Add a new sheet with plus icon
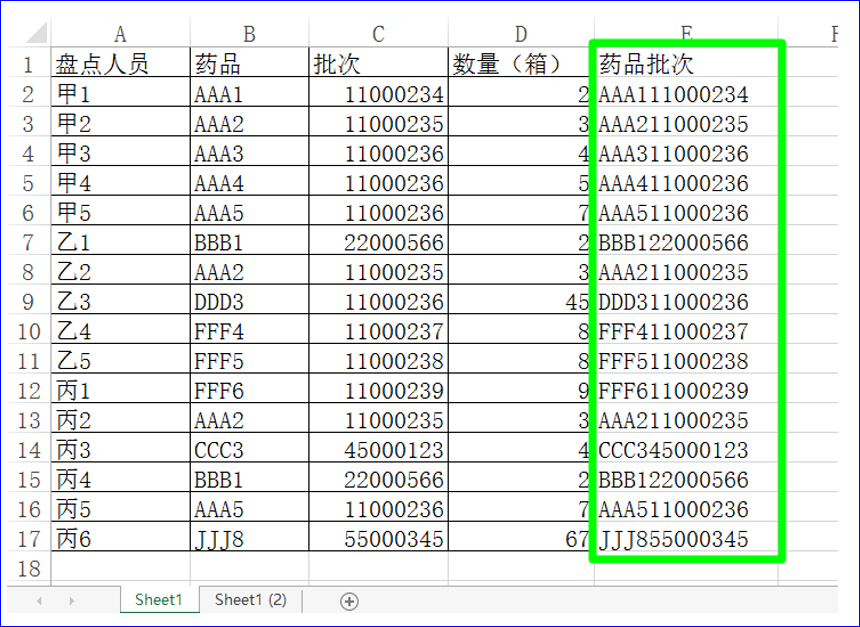 click(x=349, y=601)
